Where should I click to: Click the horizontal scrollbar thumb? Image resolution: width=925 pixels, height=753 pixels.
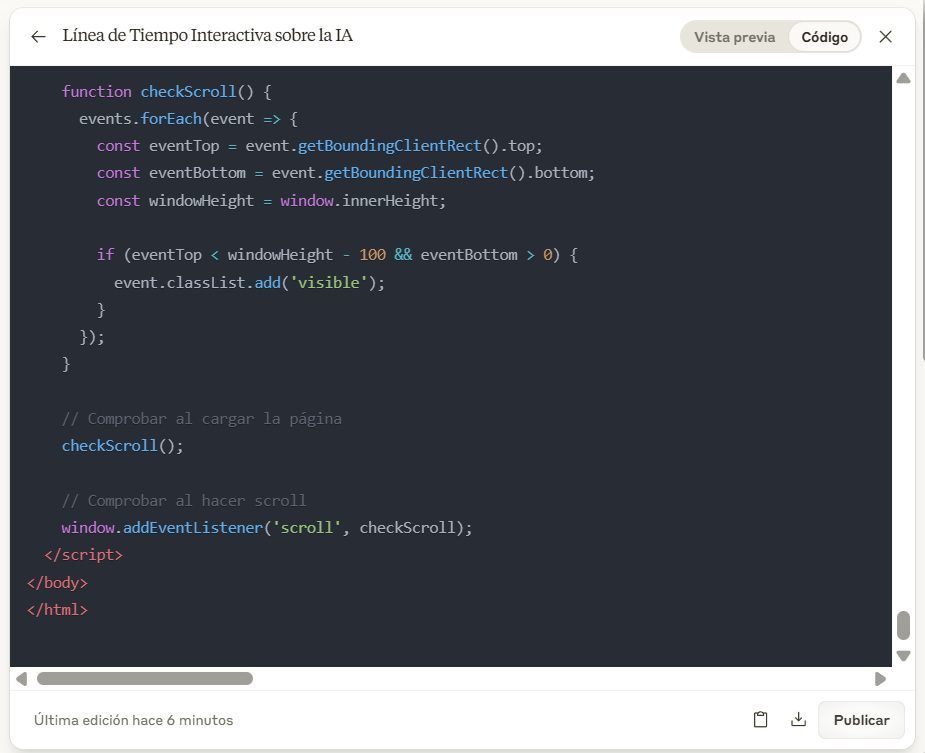click(145, 679)
